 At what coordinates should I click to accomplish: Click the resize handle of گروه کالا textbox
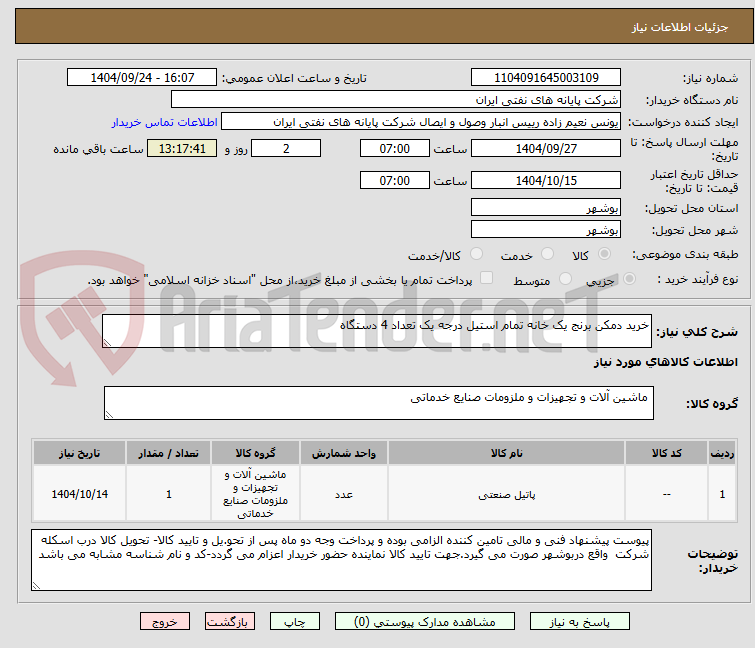(109, 415)
